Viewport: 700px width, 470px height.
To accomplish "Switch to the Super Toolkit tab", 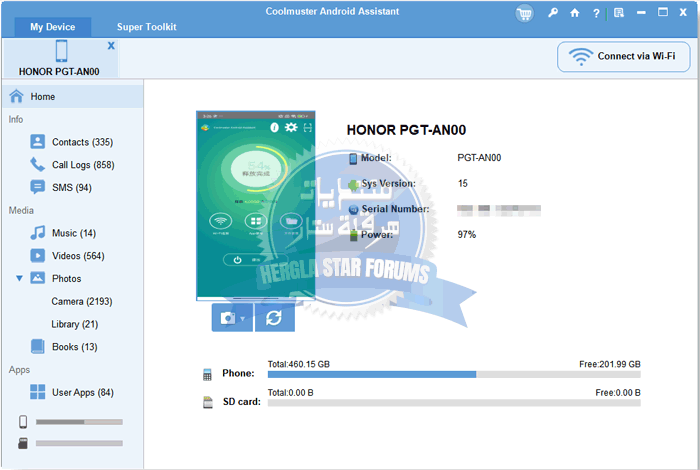I will tap(146, 27).
